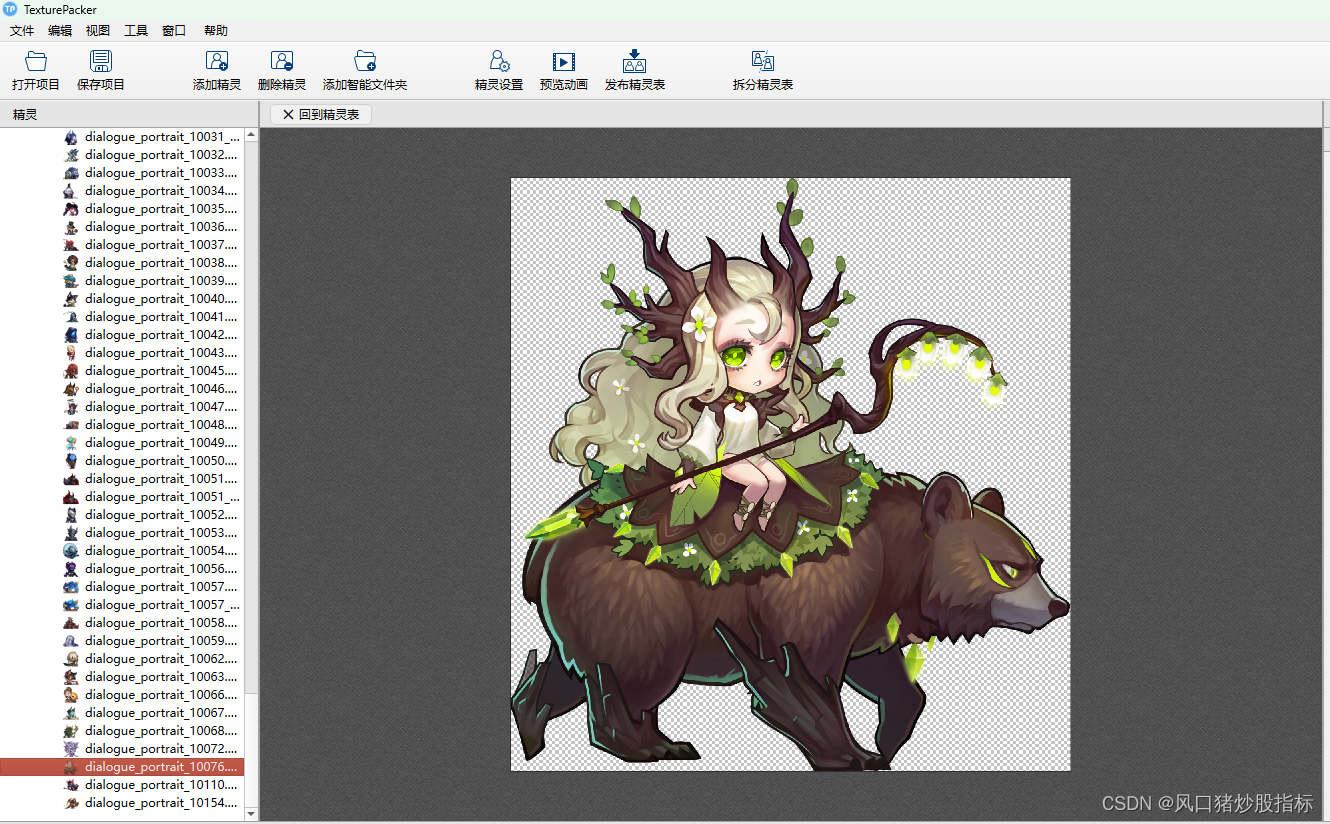Screen dimensions: 1330x824
Task: Click the thumbnail icon of dialogue_portrait_10066
Action: click(71, 695)
